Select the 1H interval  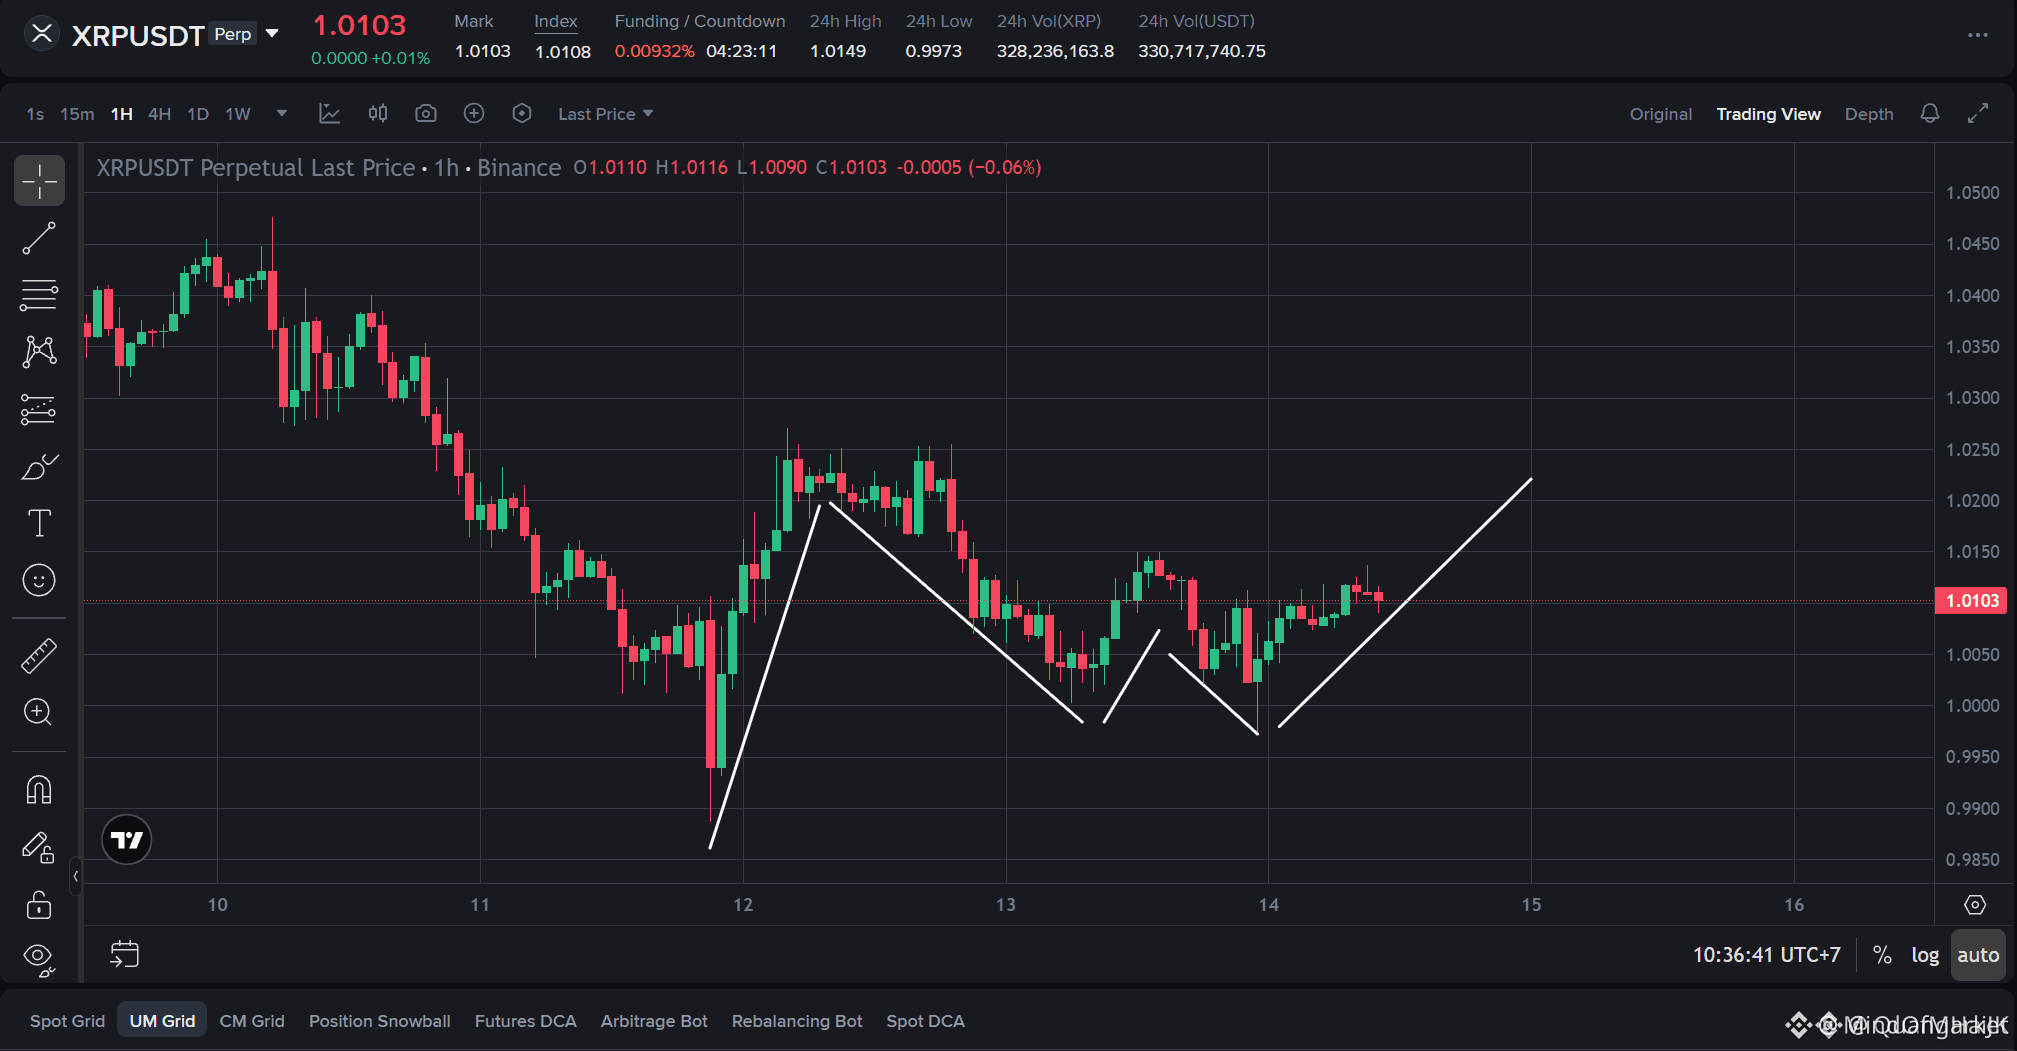tap(122, 114)
